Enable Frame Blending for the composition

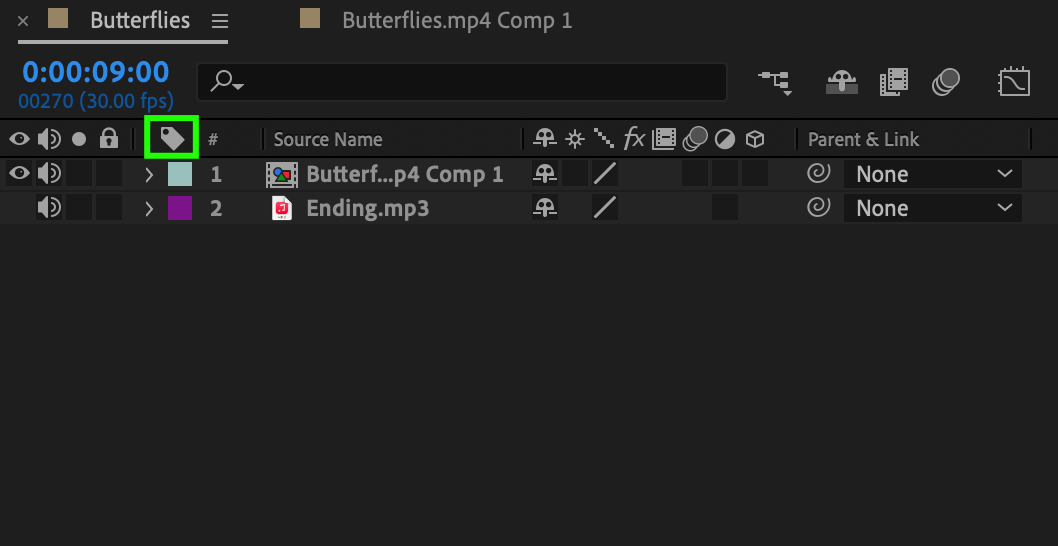[x=893, y=82]
